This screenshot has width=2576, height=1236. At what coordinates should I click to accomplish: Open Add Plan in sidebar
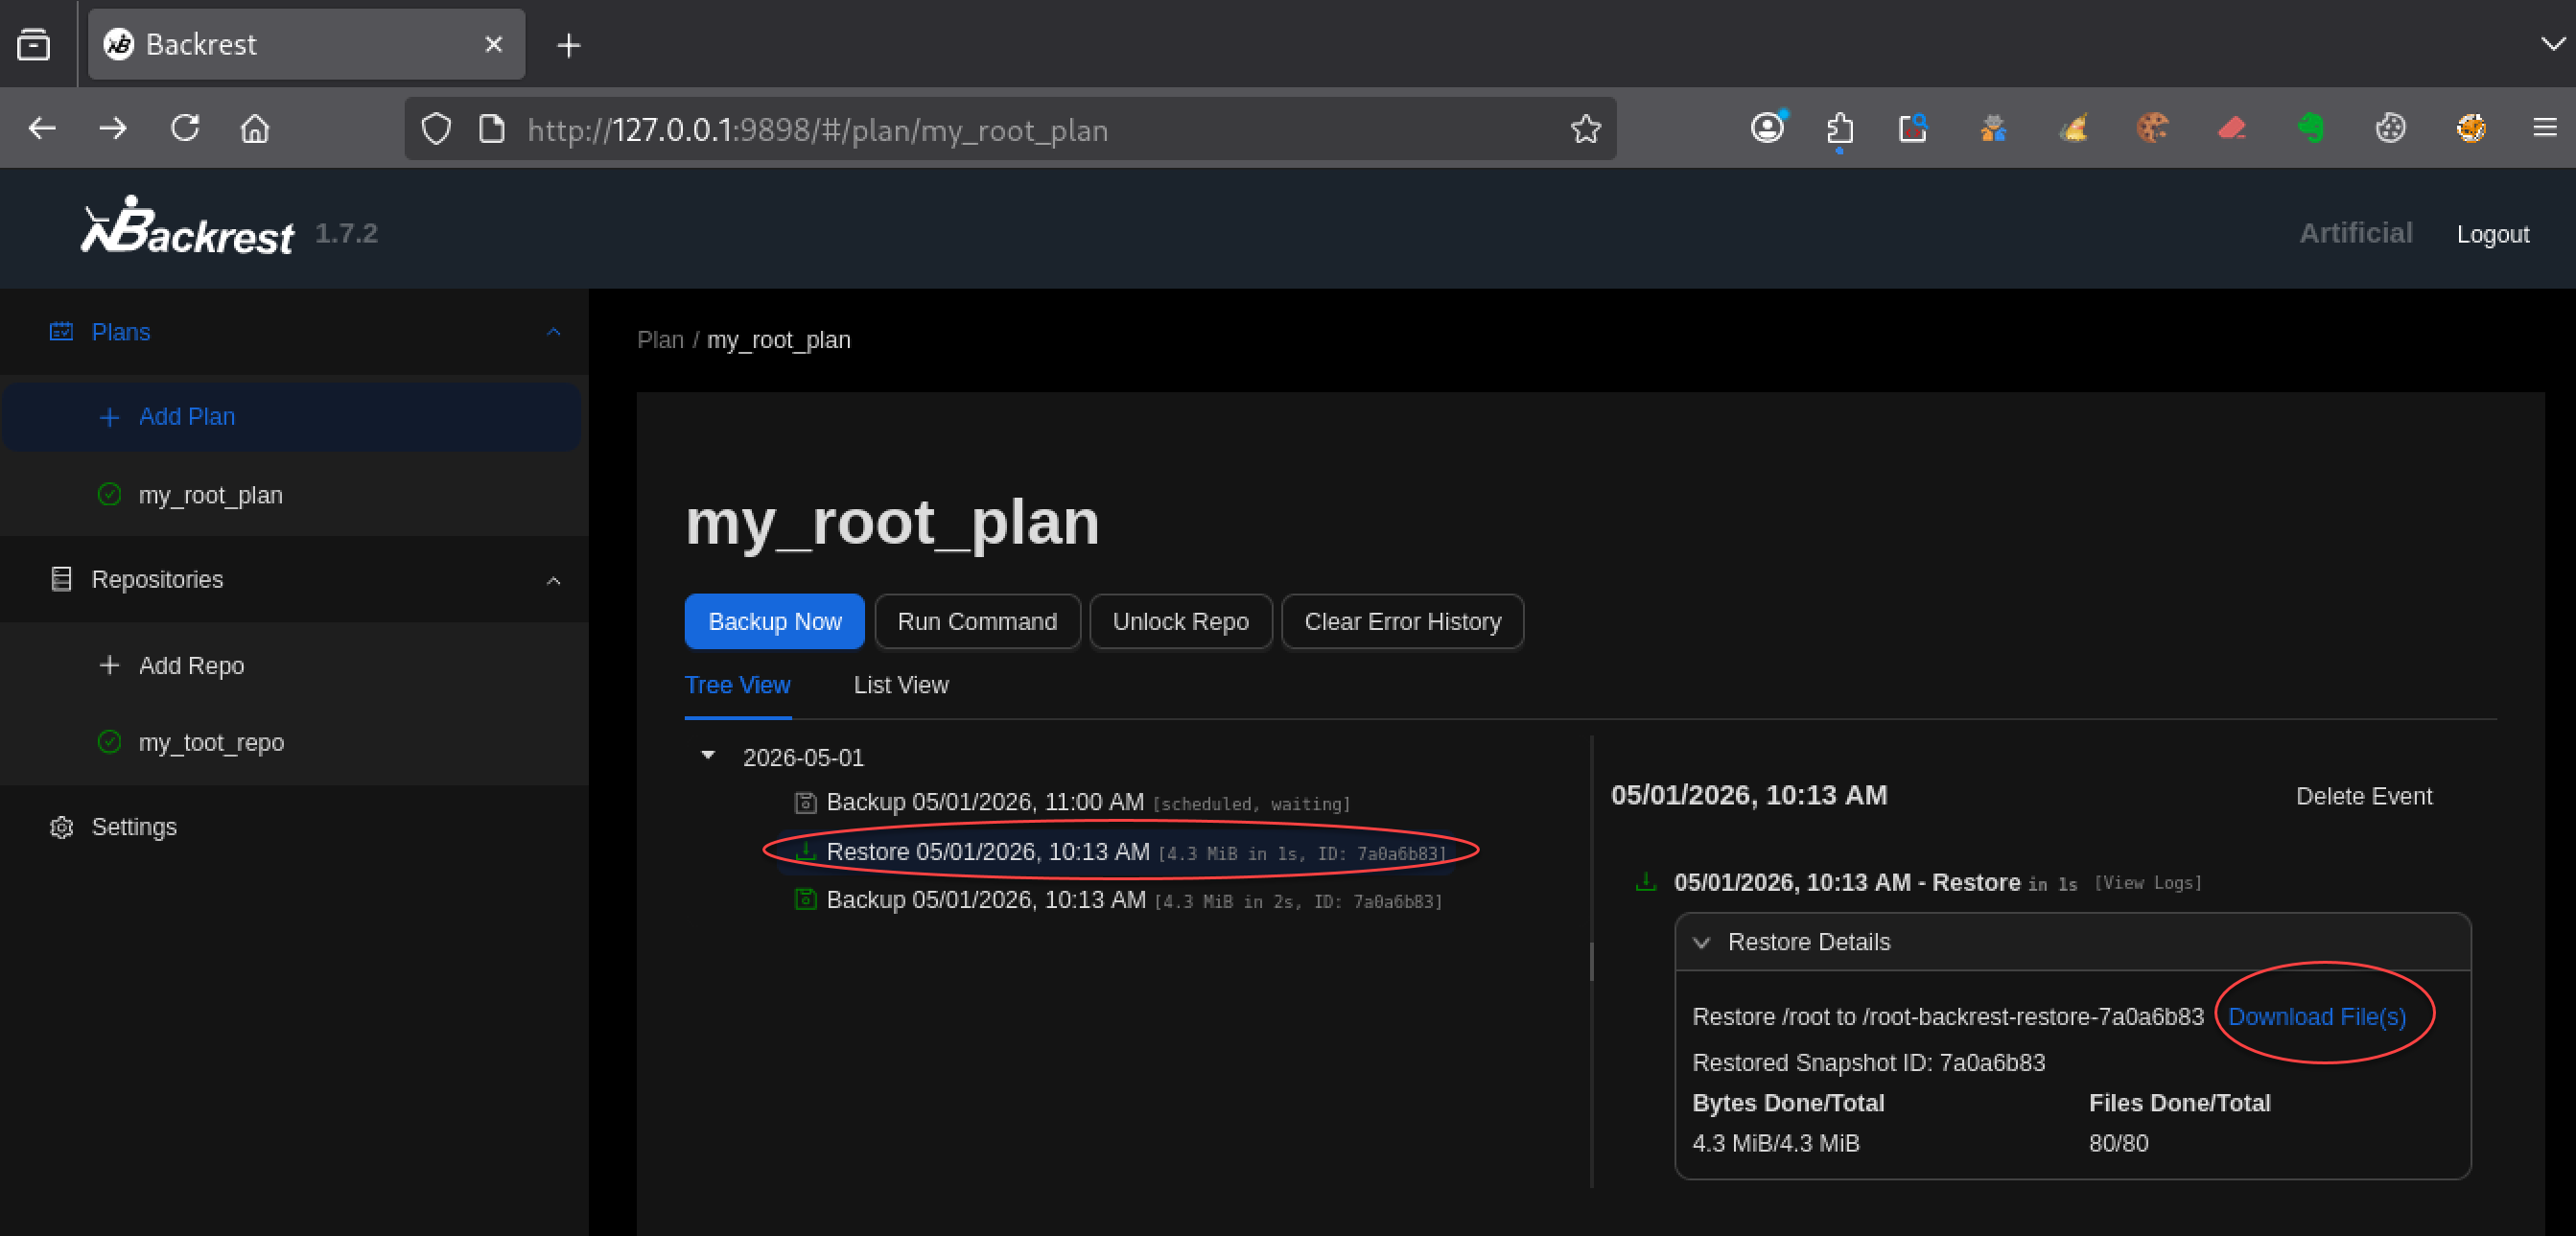[291, 417]
